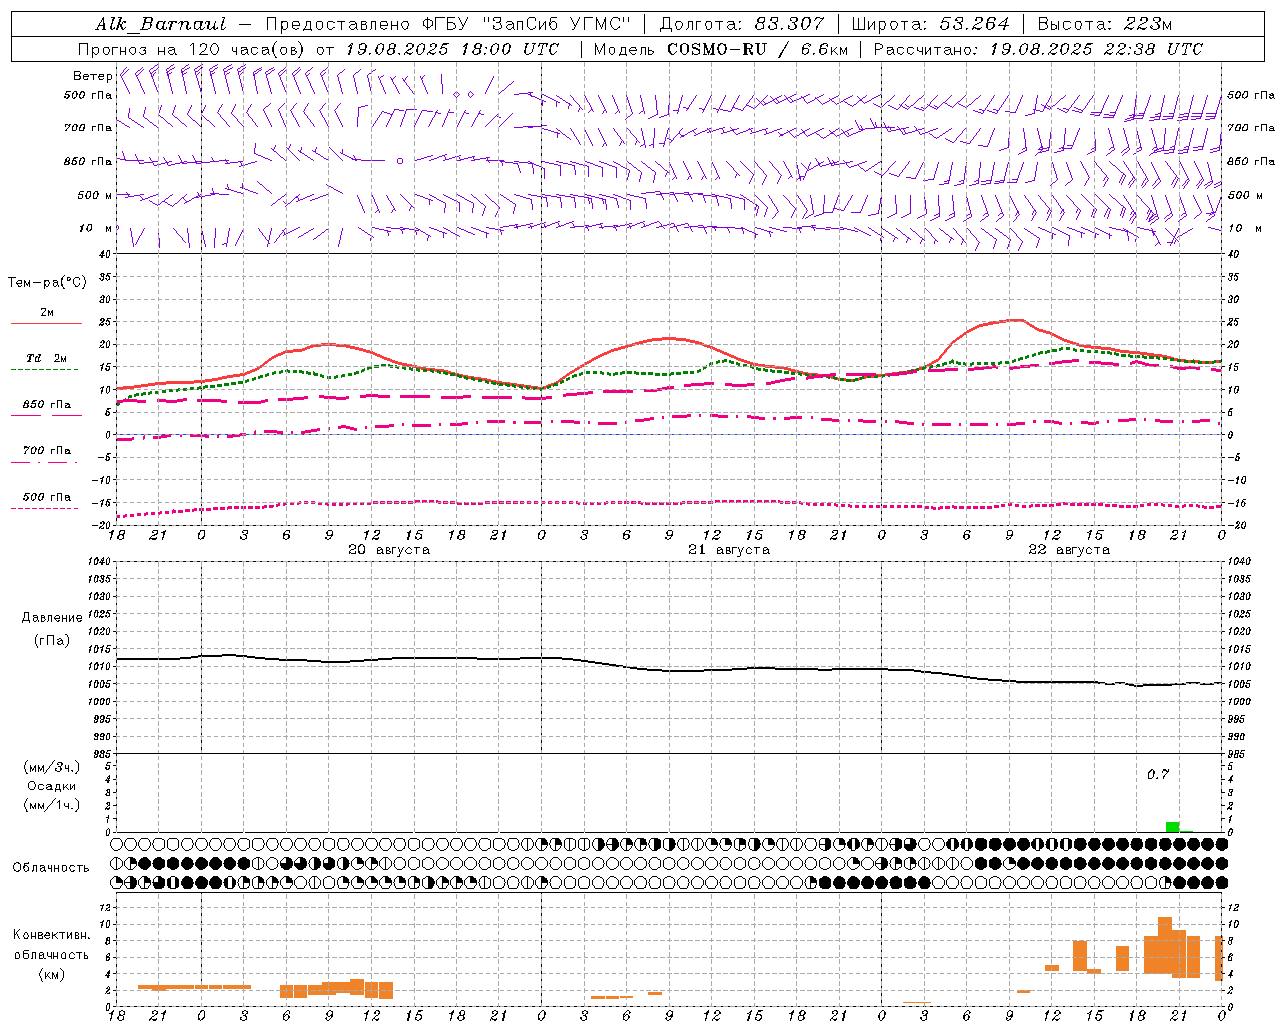The image size is (1280, 1024).
Task: Click the '22 августа' date label
Action: (1069, 550)
